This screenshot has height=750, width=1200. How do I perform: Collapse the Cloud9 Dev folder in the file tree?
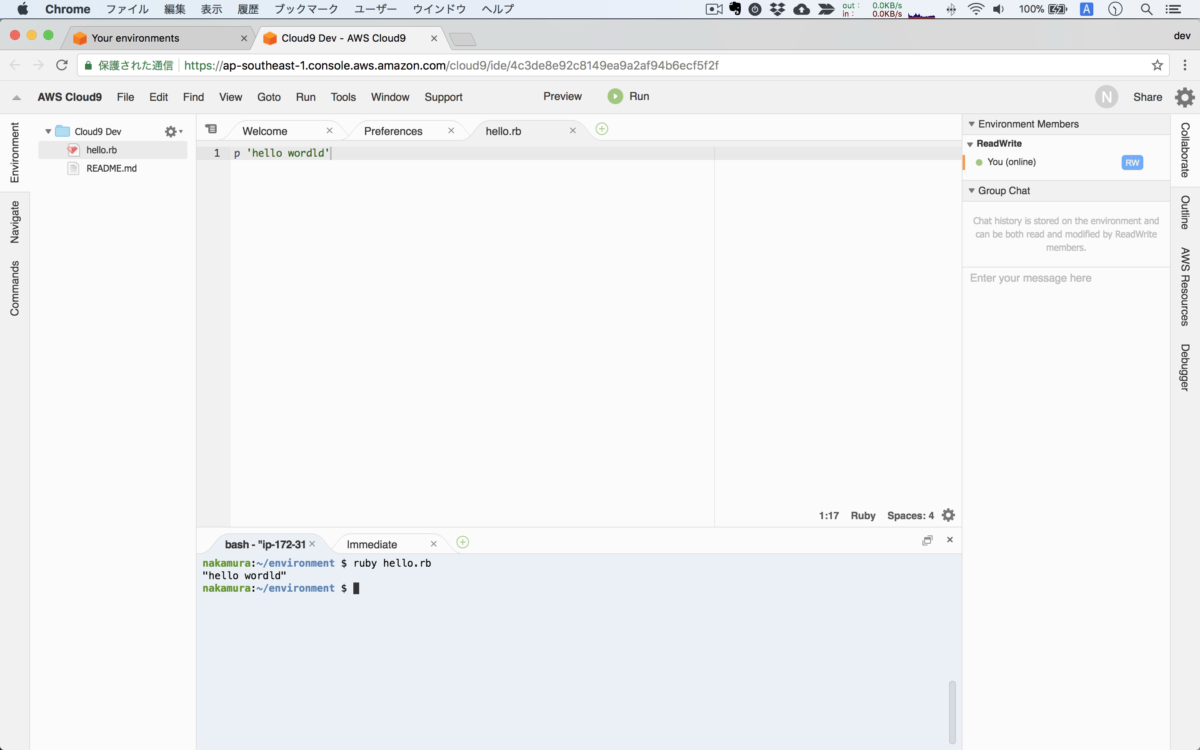coord(47,130)
